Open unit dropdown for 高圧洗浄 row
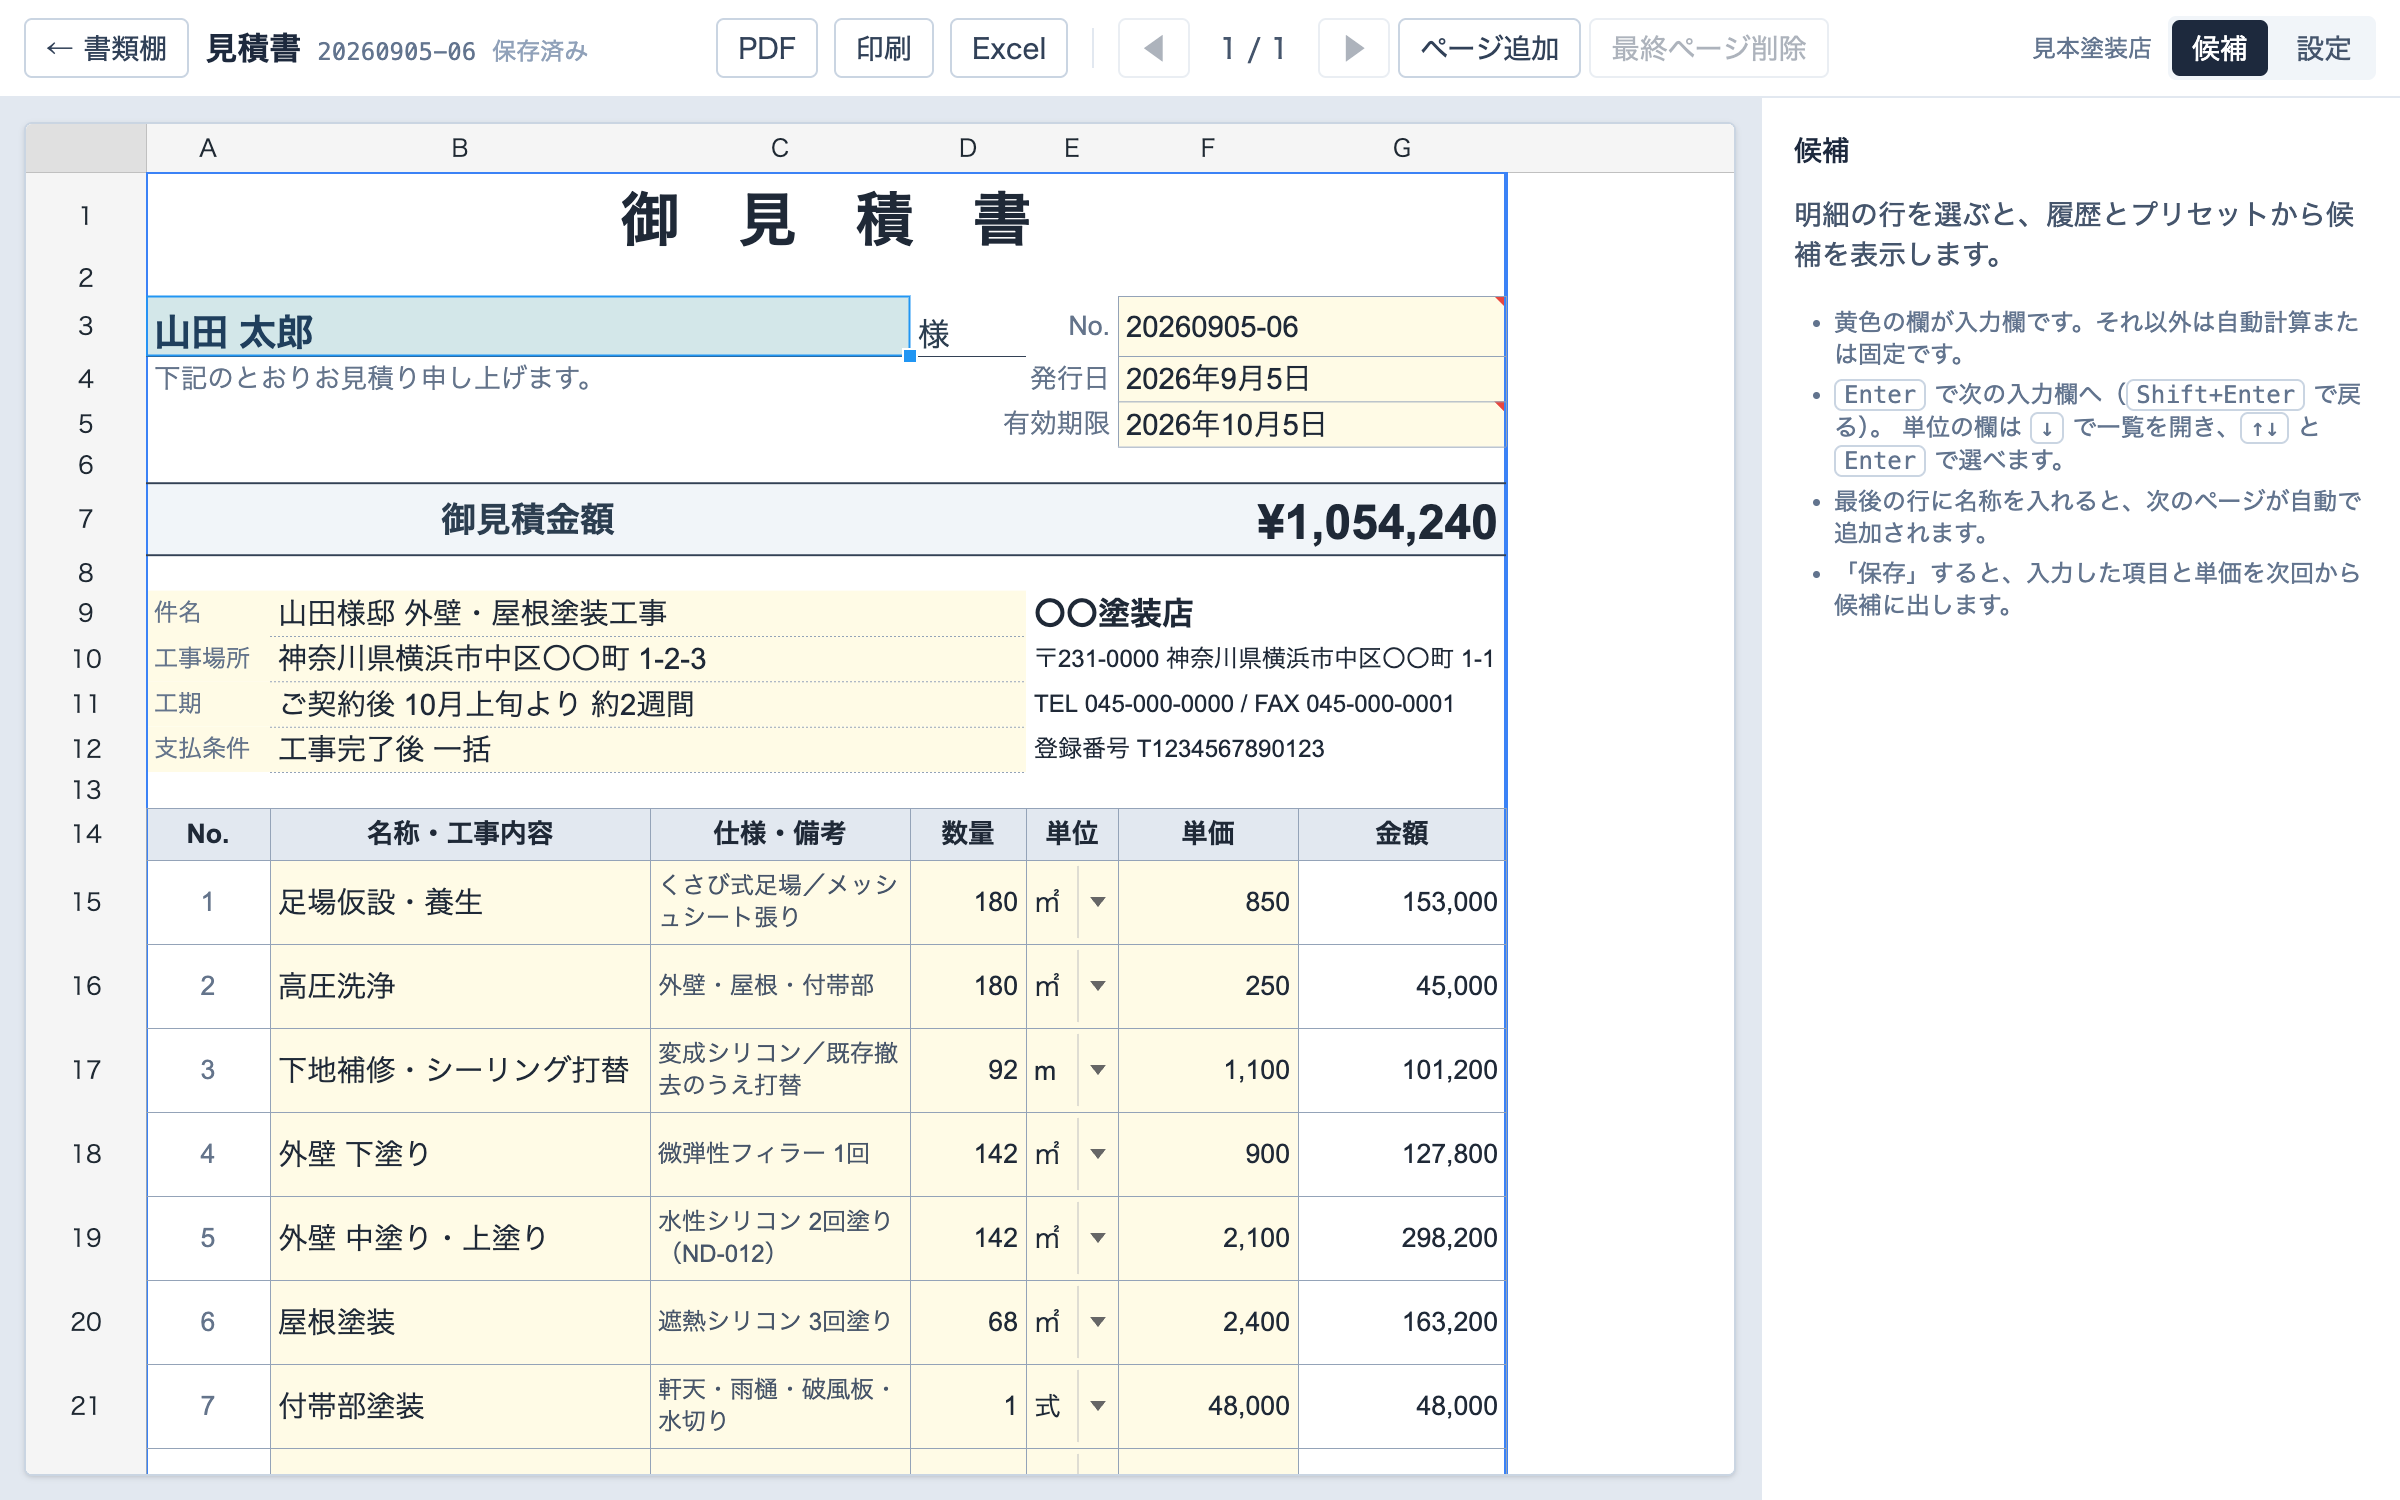Screen dimensions: 2400x1500 click(1097, 986)
